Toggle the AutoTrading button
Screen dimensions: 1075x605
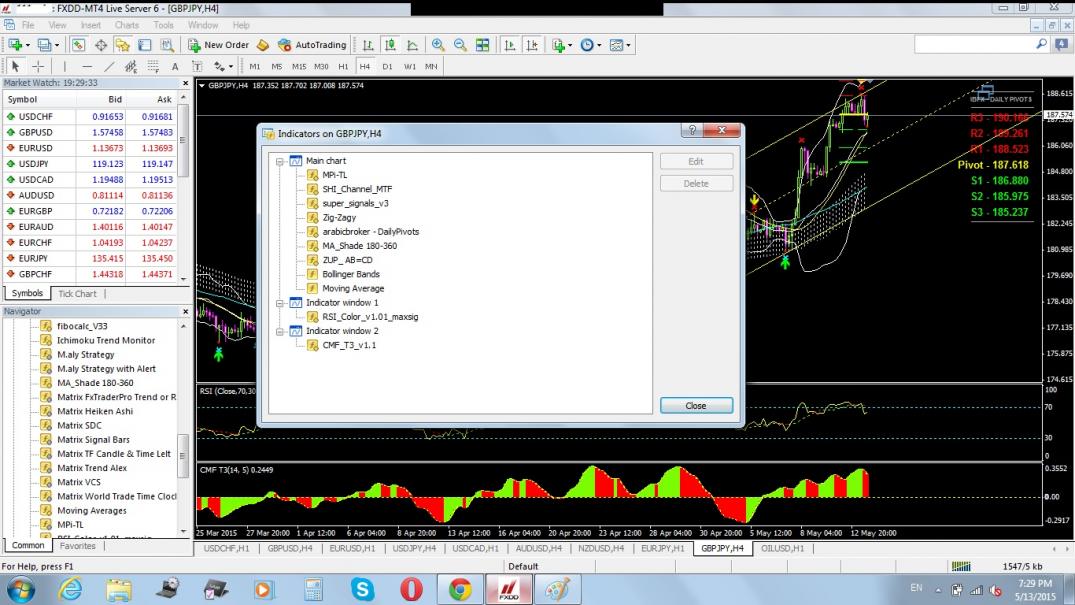click(x=312, y=45)
